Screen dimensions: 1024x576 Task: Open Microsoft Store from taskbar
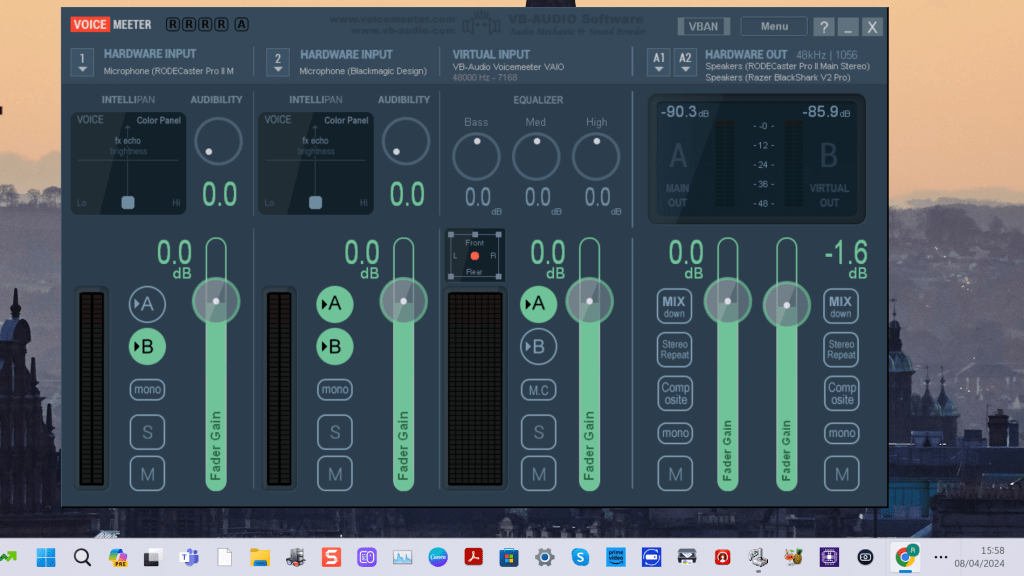[509, 557]
